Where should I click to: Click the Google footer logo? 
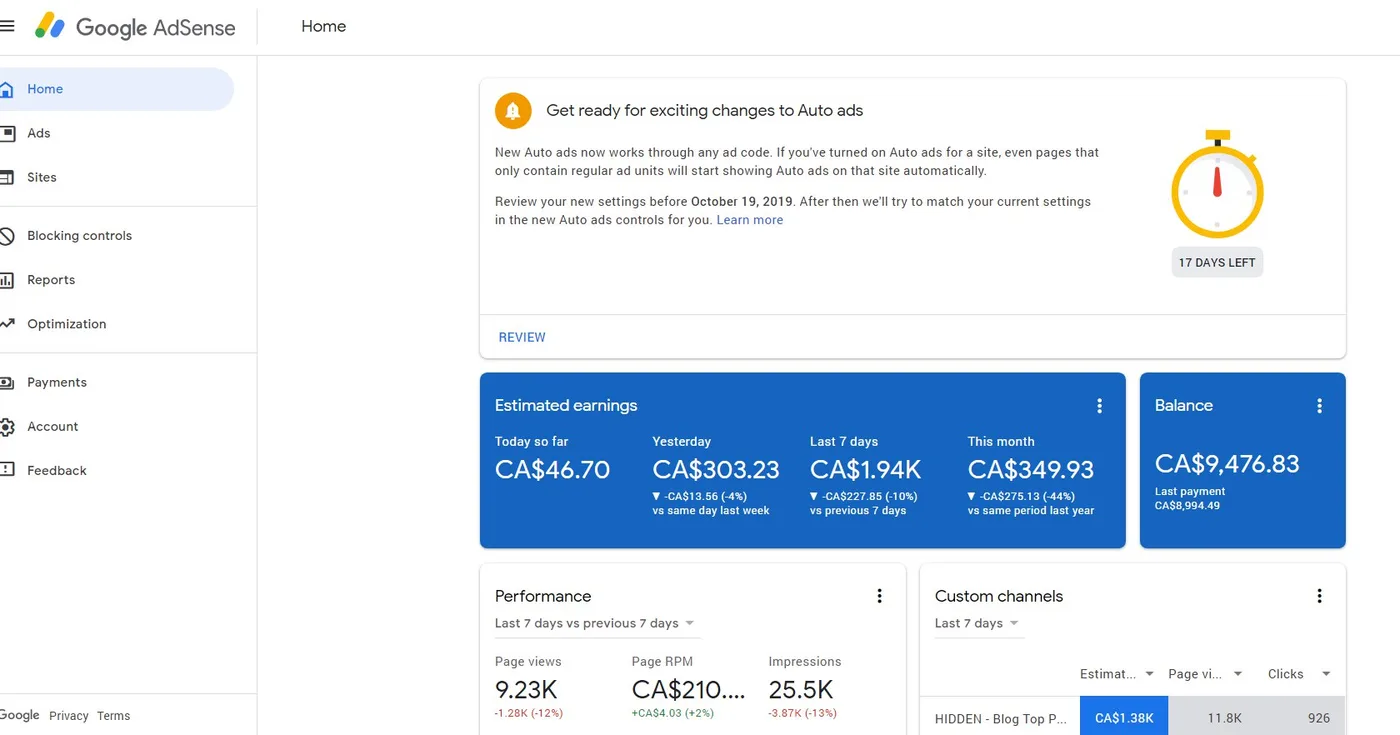point(20,715)
